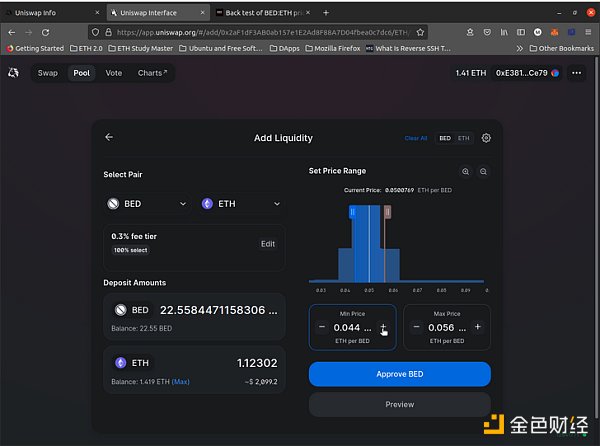This screenshot has height=446, width=600.
Task: Open the Vote tab
Action: click(114, 73)
